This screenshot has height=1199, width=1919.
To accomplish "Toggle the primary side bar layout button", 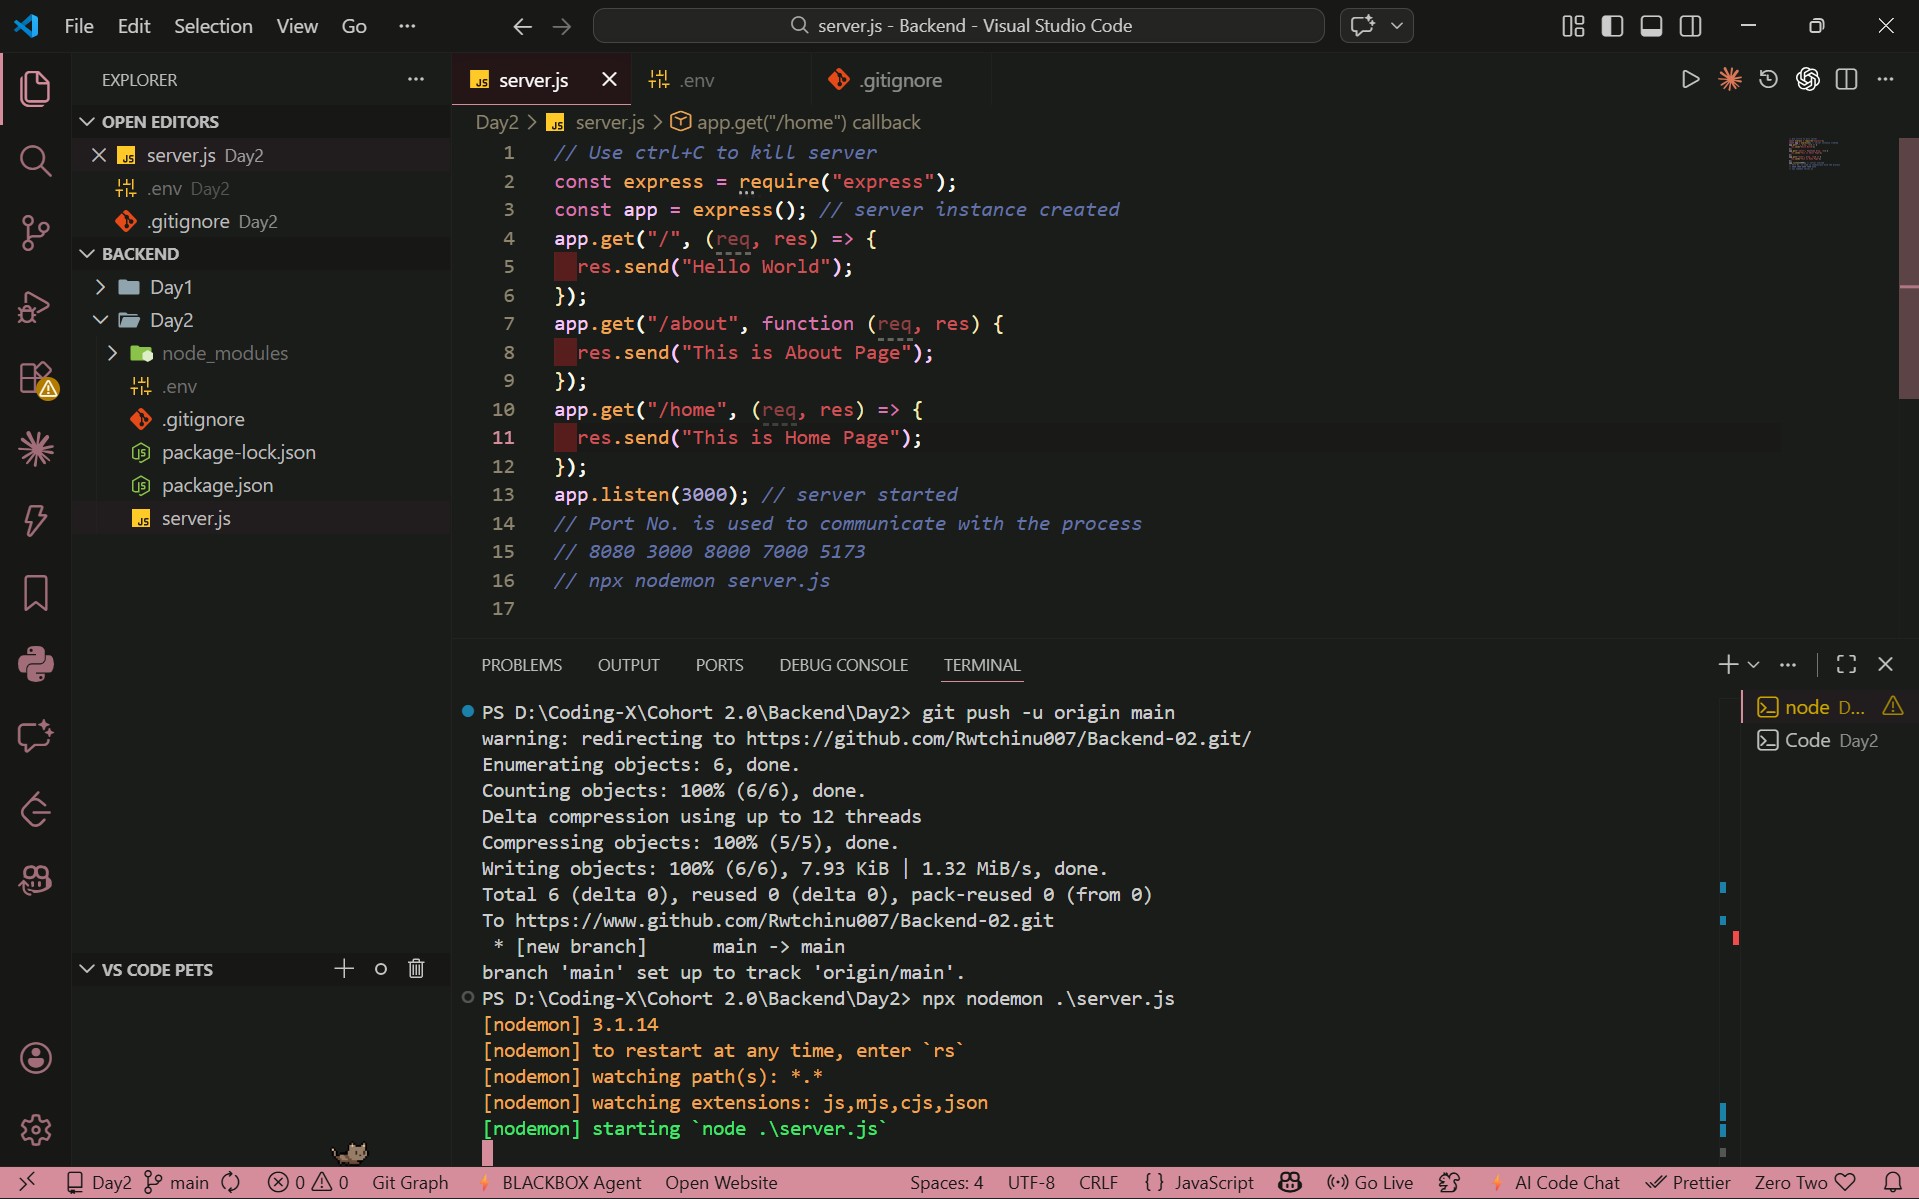I will click(1612, 26).
